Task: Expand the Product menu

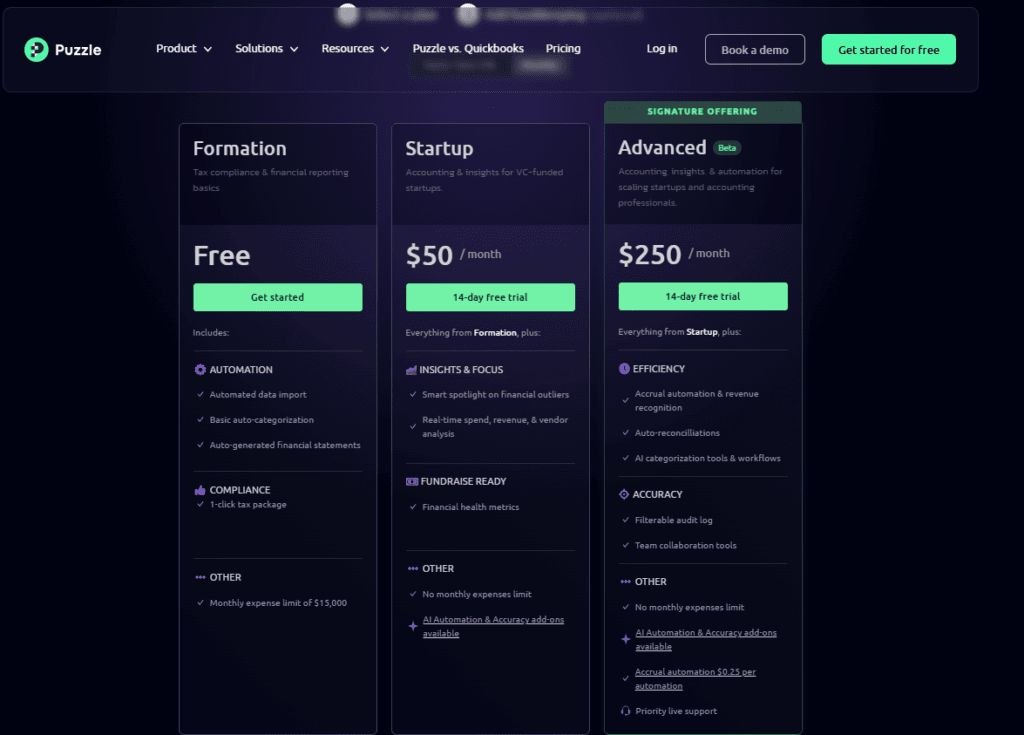Action: [x=184, y=49]
